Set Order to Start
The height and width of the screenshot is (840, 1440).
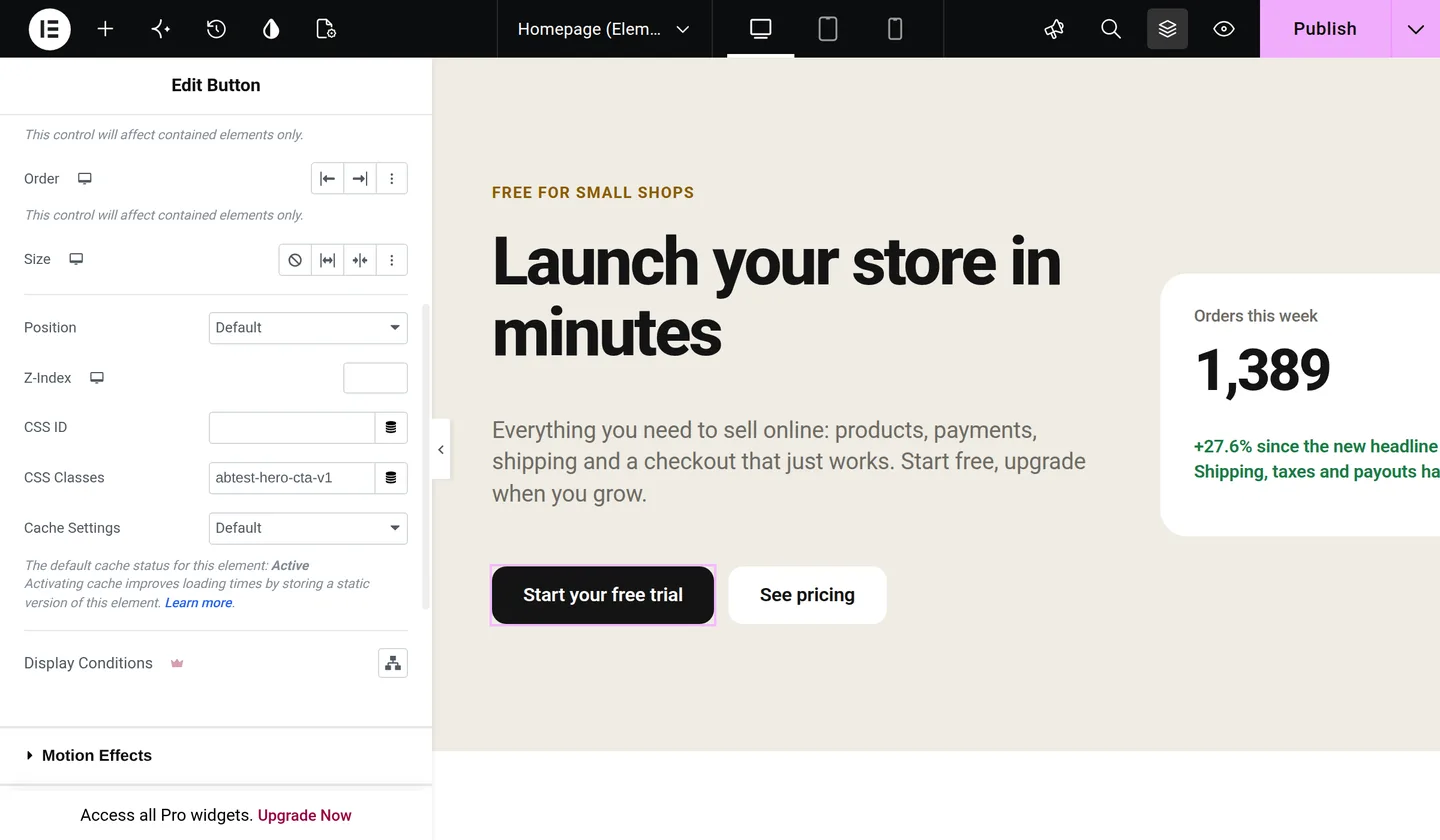pos(327,179)
